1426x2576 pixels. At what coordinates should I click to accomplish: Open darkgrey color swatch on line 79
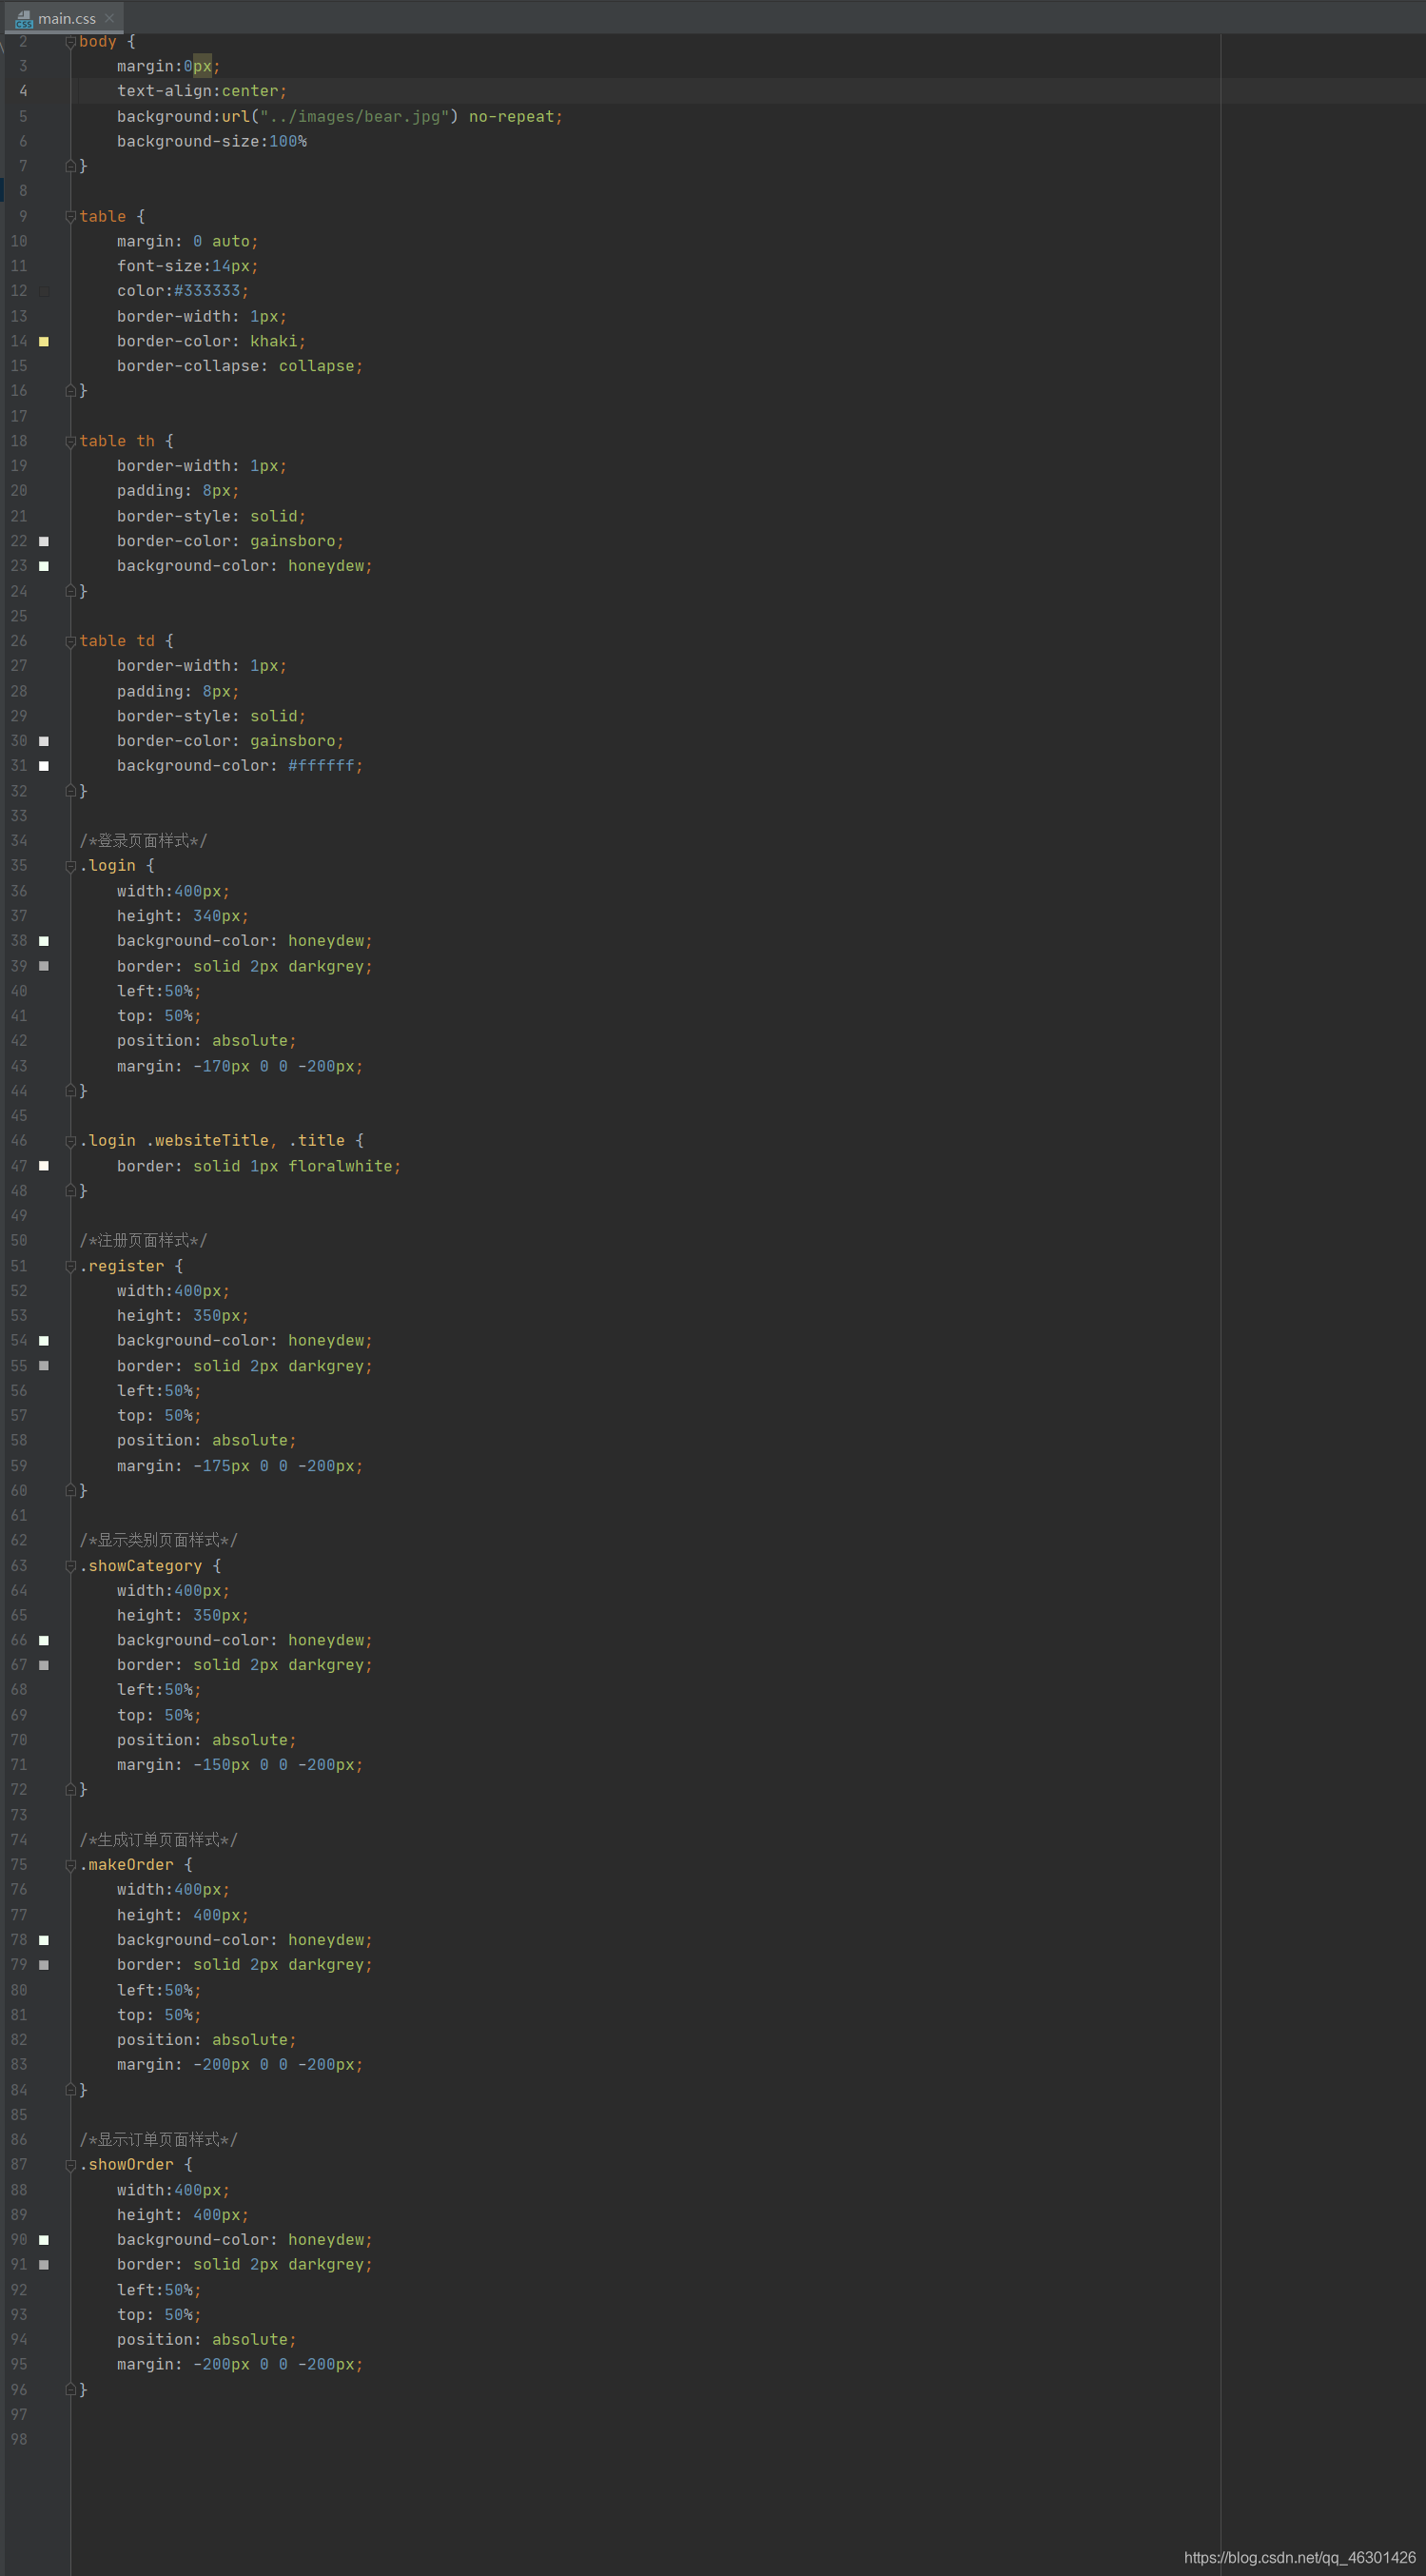tap(44, 1965)
